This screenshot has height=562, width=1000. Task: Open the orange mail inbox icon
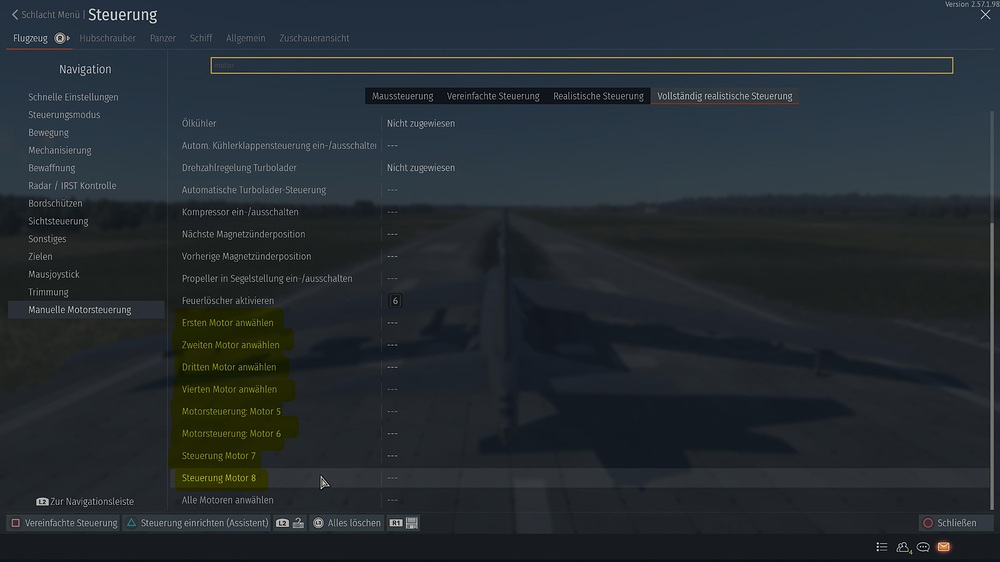[x=943, y=547]
